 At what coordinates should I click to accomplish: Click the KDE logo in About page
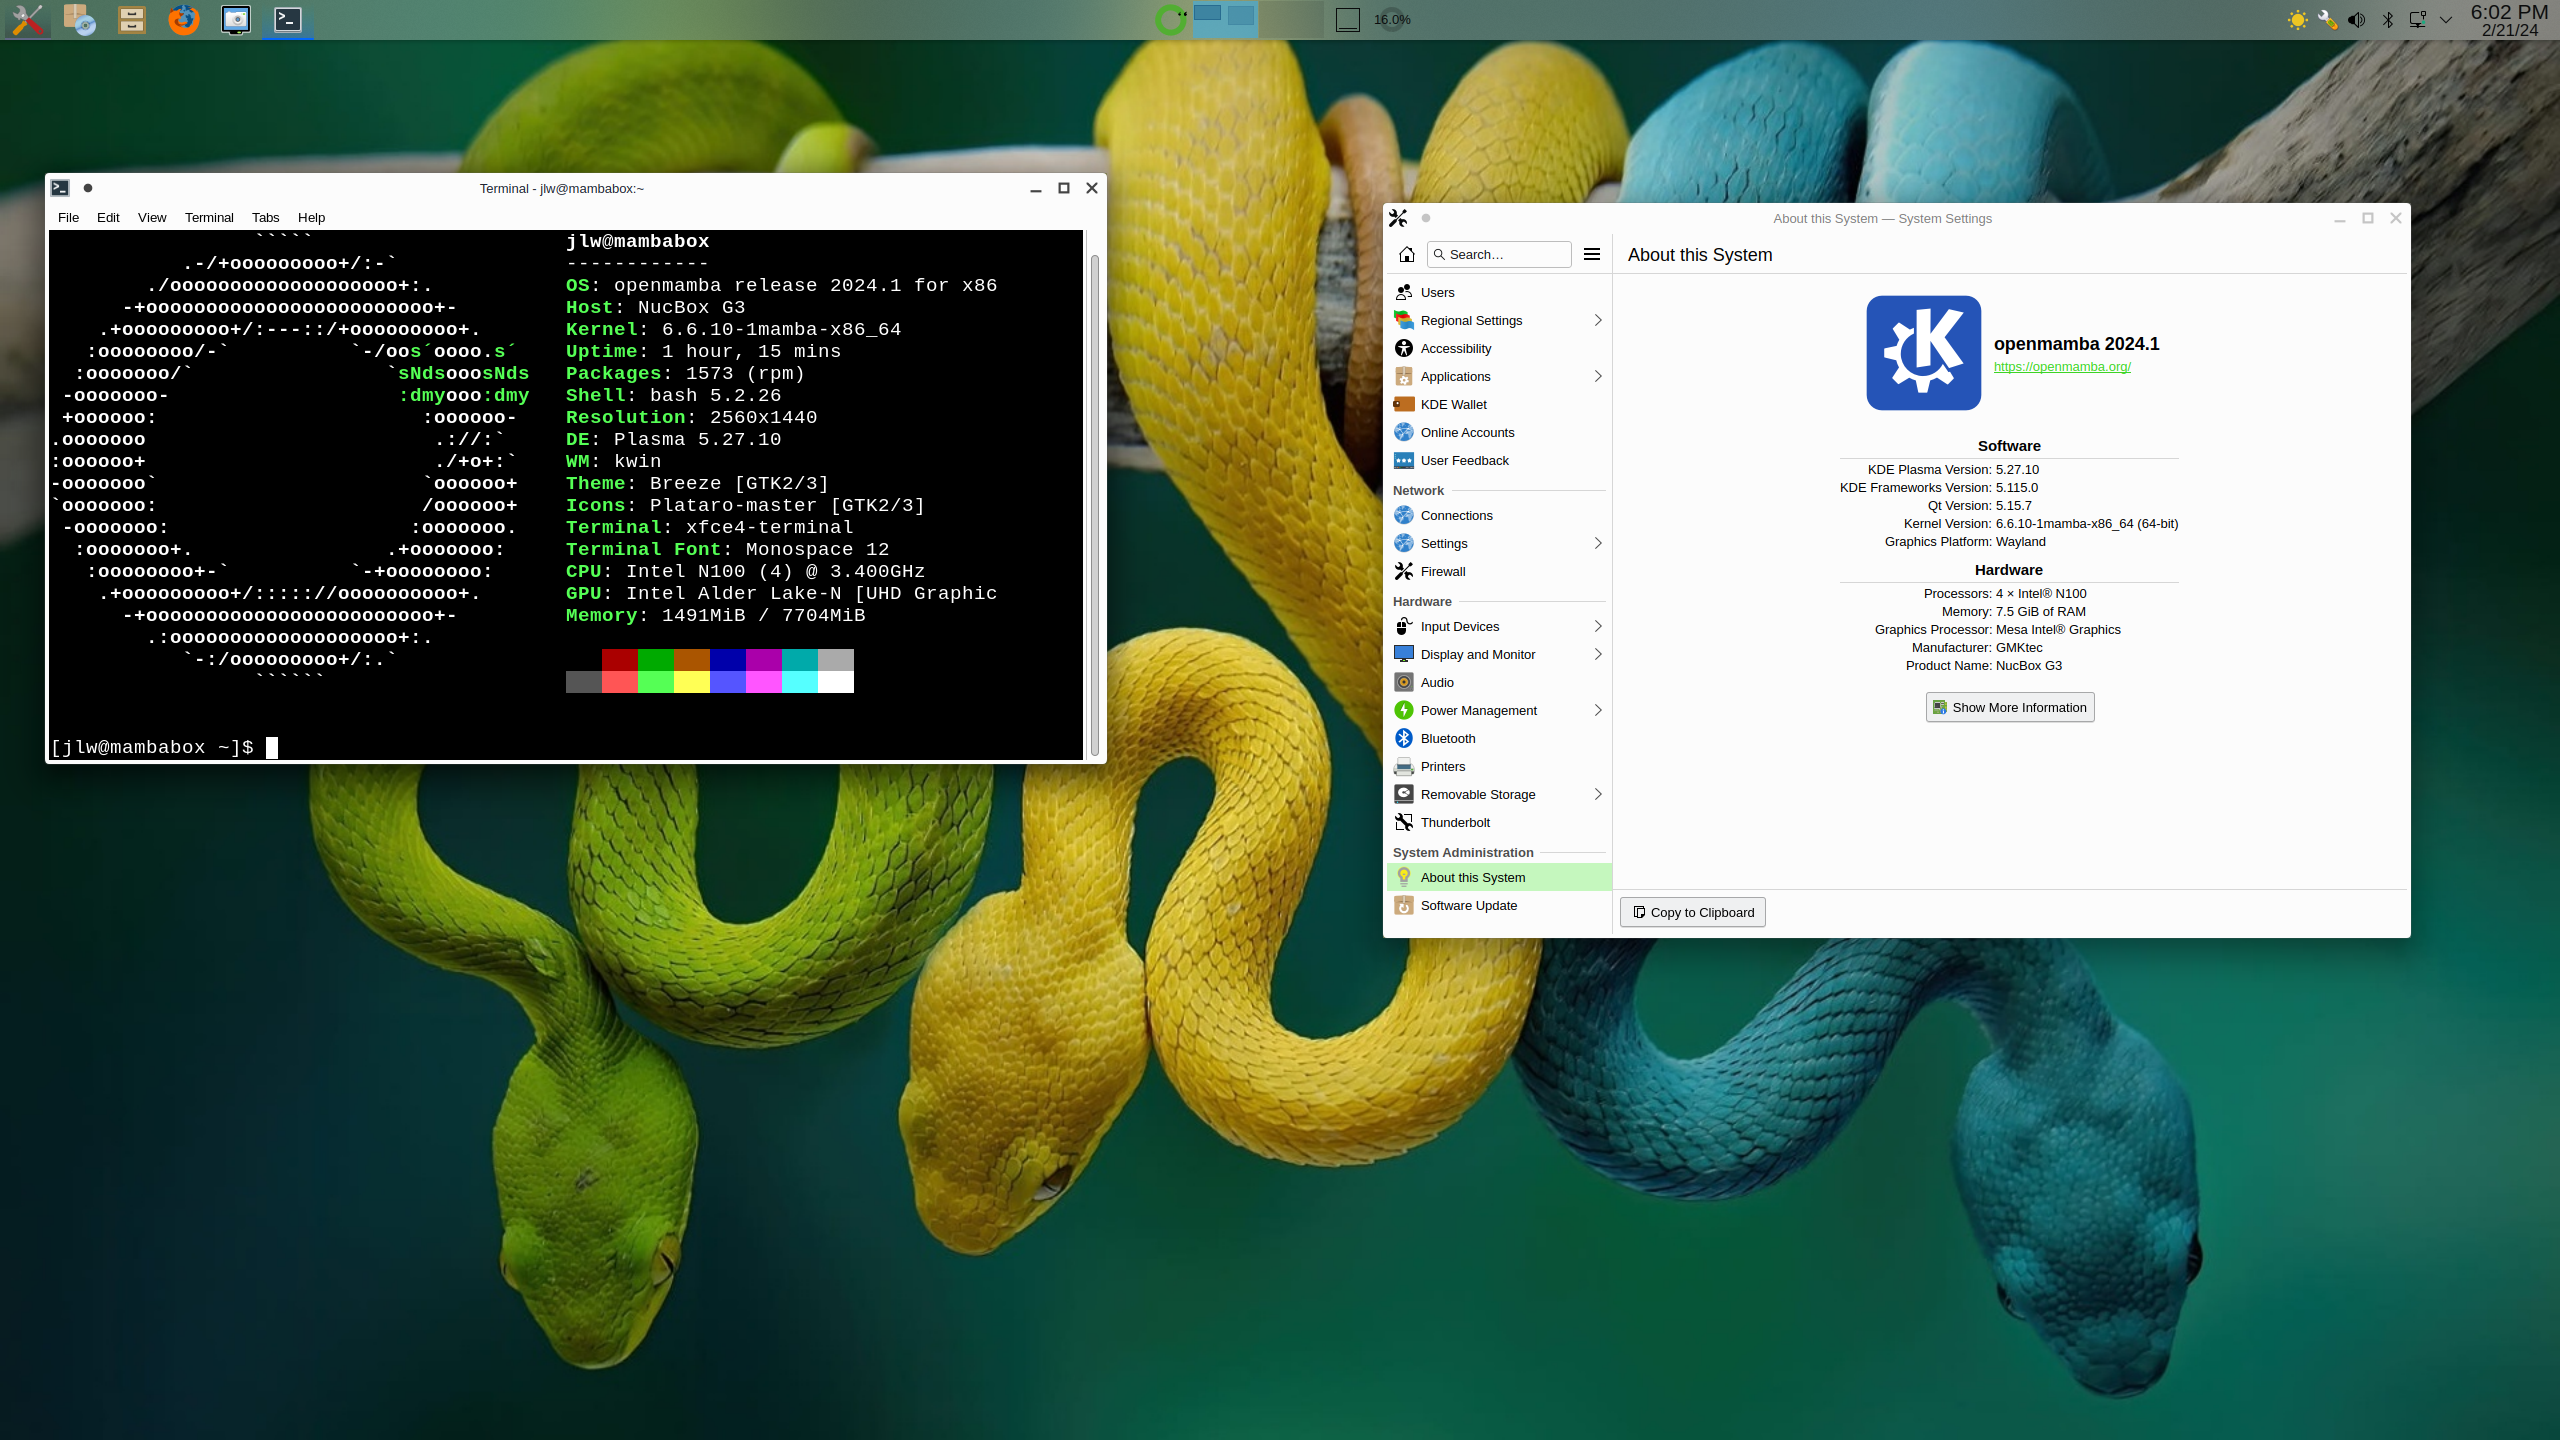coord(1923,353)
